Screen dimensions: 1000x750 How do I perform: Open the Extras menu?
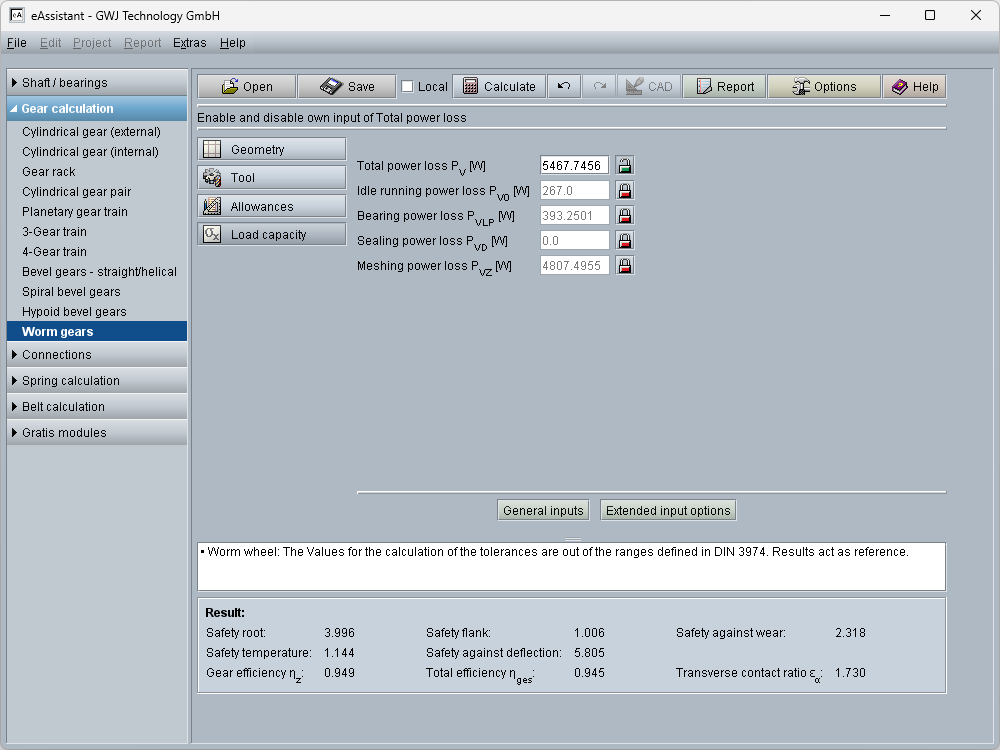click(x=189, y=43)
